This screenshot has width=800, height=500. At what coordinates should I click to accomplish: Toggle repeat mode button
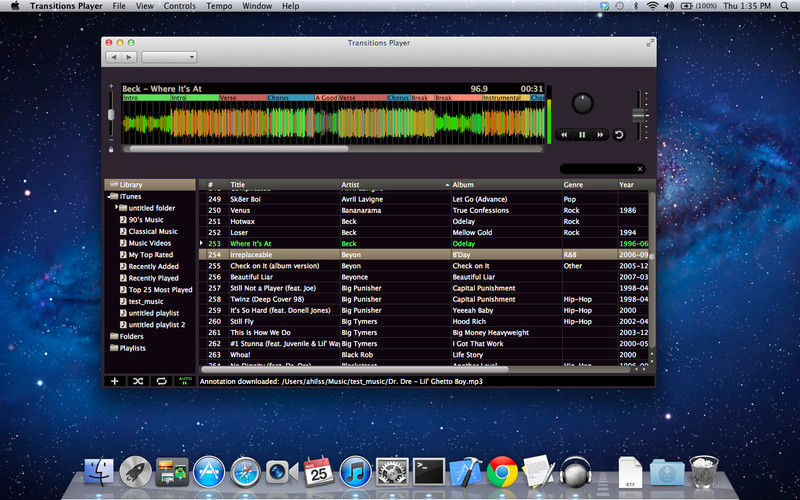click(x=161, y=381)
